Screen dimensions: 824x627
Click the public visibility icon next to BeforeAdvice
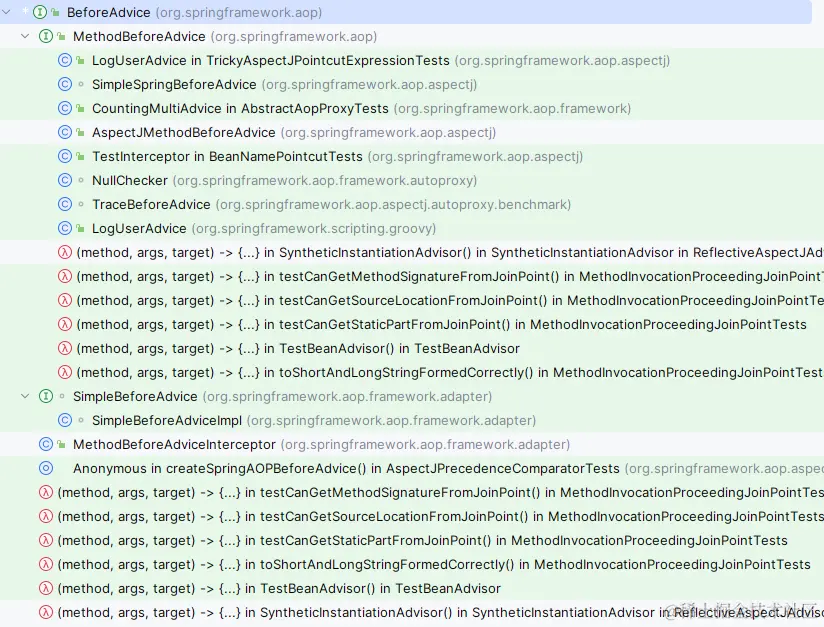[x=55, y=12]
